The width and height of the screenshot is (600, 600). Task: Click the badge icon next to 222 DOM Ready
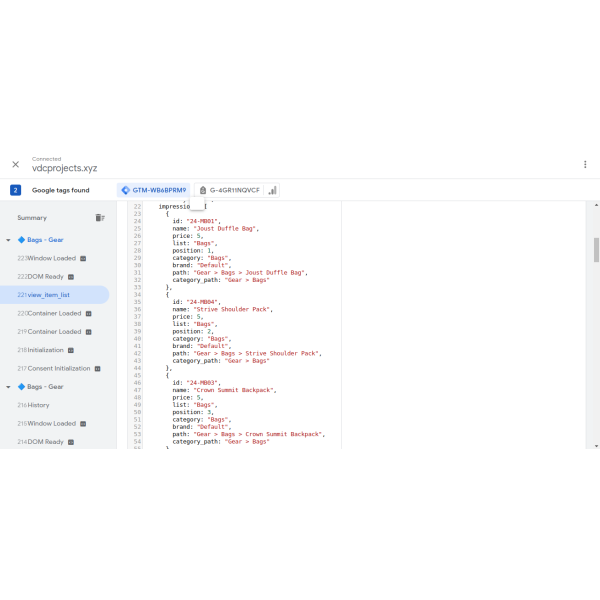tap(73, 277)
